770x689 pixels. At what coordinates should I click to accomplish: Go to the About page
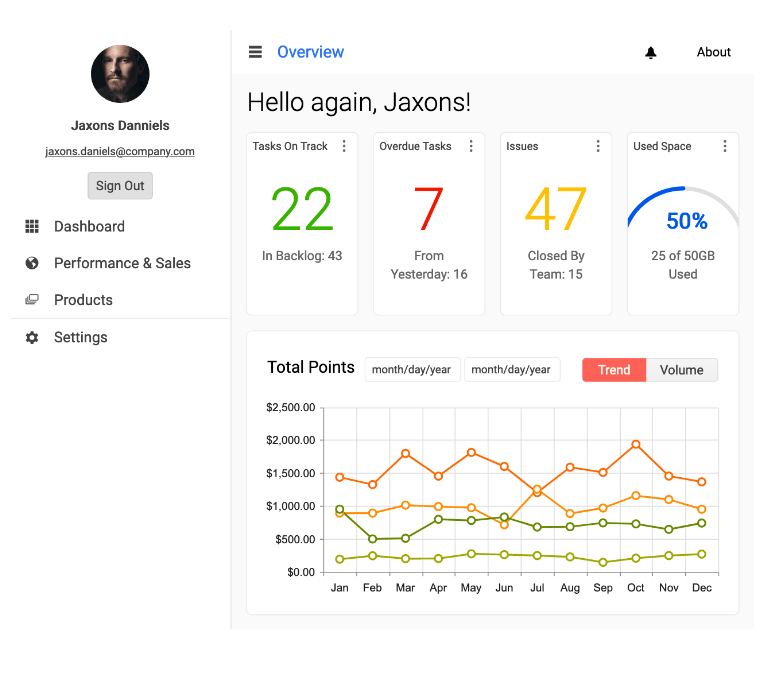(x=713, y=52)
